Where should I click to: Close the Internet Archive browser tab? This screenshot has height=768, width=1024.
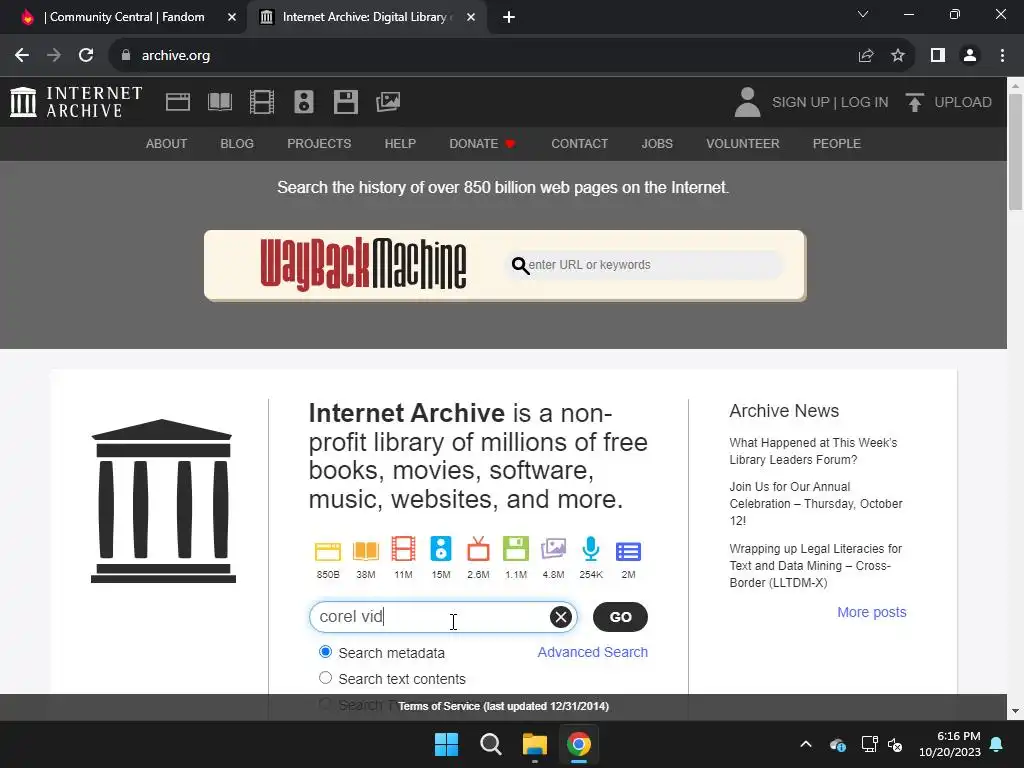(x=471, y=17)
